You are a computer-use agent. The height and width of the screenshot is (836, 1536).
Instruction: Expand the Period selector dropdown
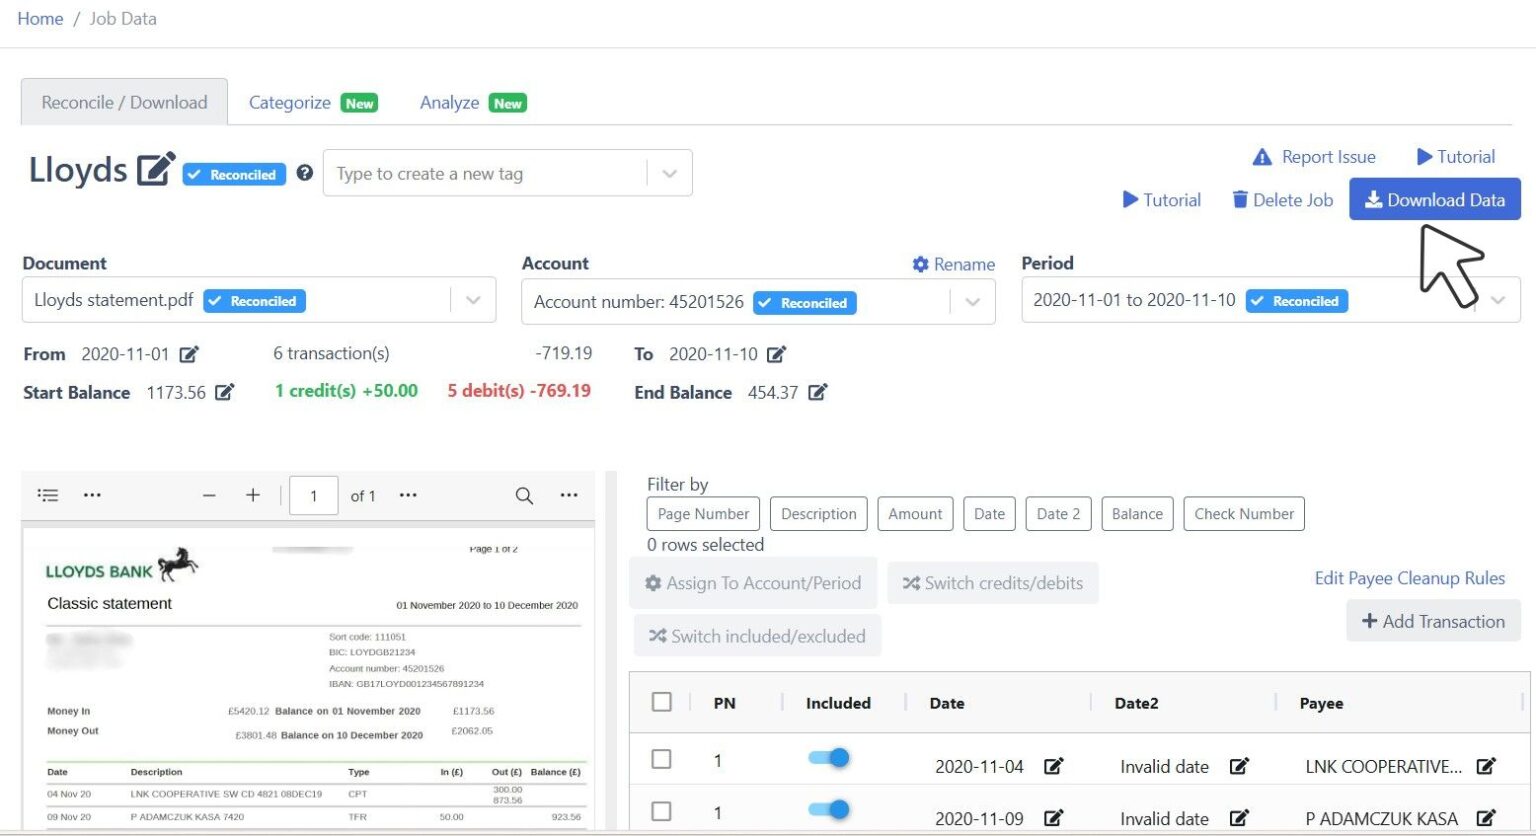[1498, 299]
